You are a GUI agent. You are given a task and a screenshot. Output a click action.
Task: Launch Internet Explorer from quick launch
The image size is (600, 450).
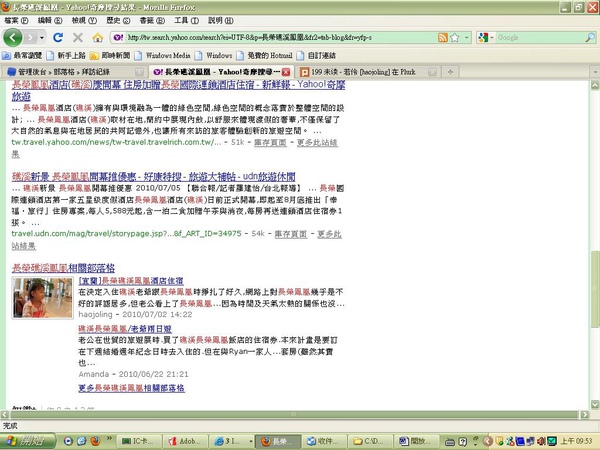coord(82,441)
